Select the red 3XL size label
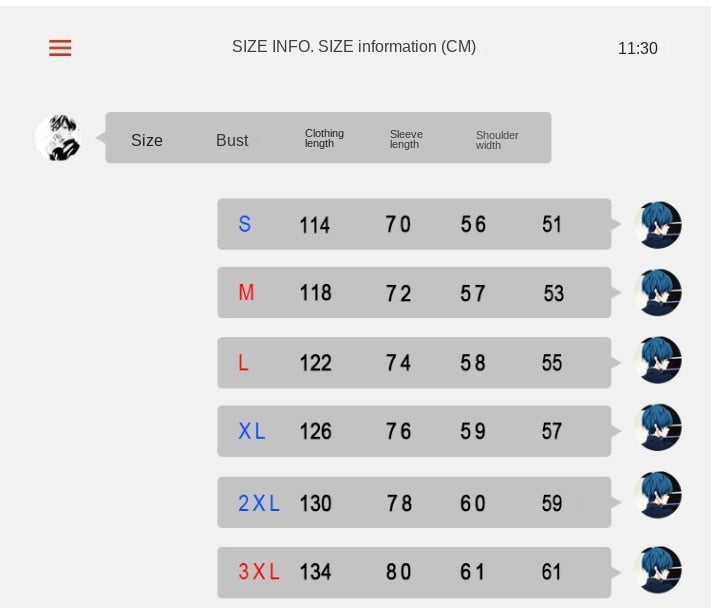 259,571
